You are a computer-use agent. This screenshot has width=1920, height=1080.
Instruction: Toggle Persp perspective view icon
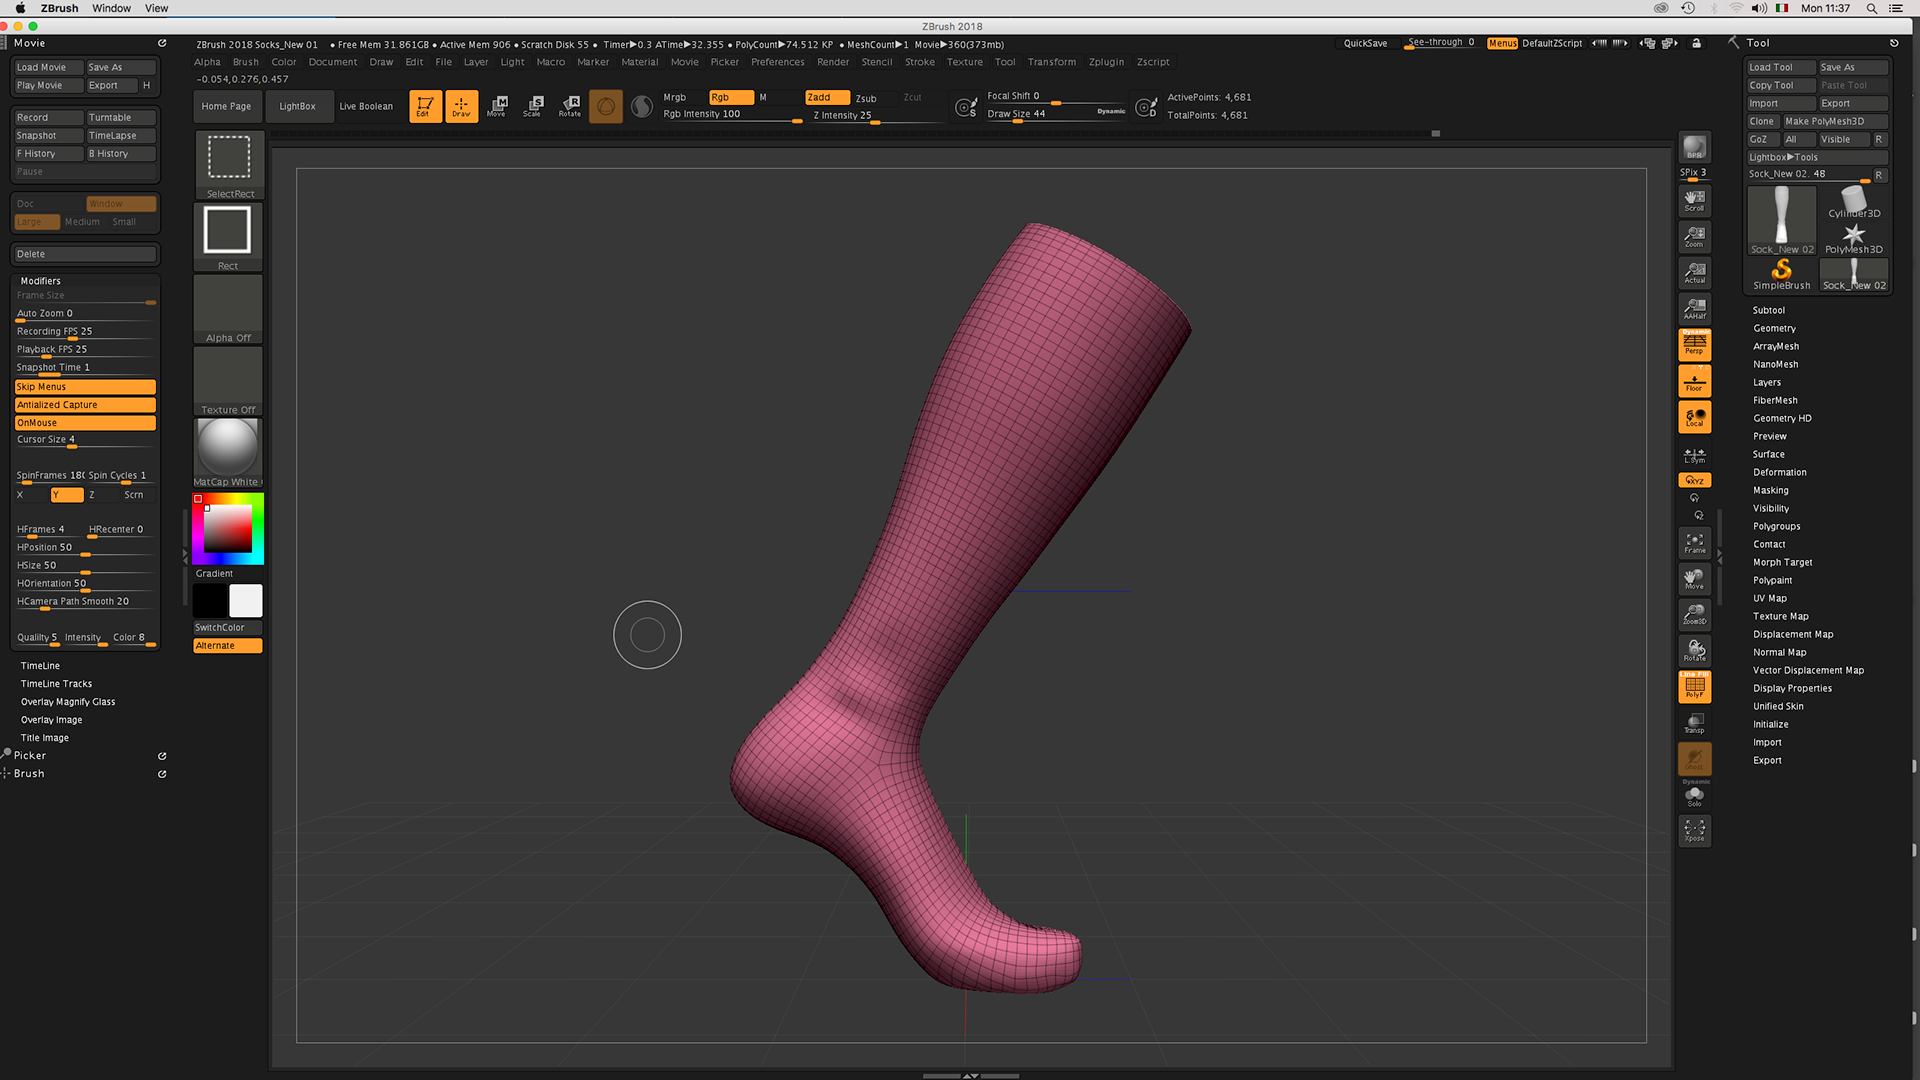click(x=1694, y=344)
